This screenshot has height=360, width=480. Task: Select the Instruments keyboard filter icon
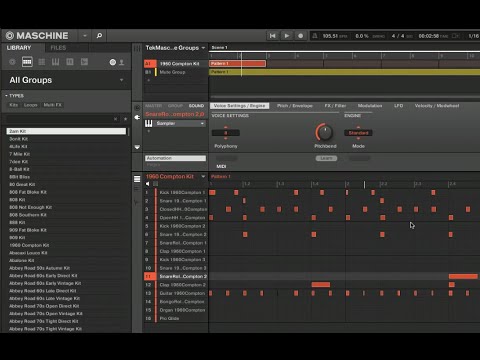(x=55, y=62)
